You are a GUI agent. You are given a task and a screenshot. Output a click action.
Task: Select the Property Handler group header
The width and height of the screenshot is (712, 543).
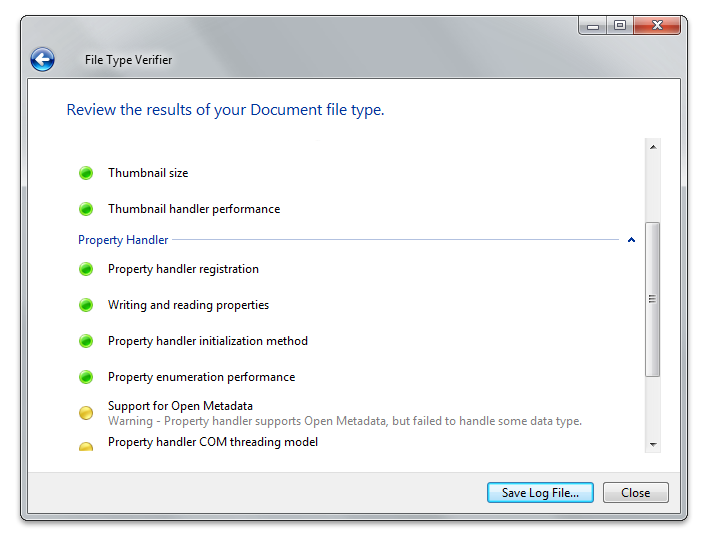pos(123,240)
